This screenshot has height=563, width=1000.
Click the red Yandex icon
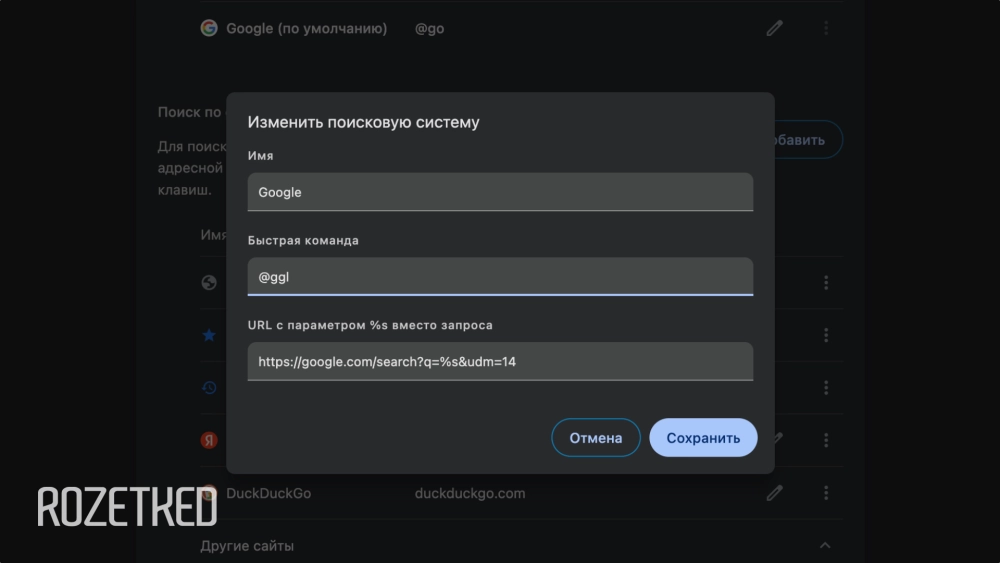click(209, 440)
